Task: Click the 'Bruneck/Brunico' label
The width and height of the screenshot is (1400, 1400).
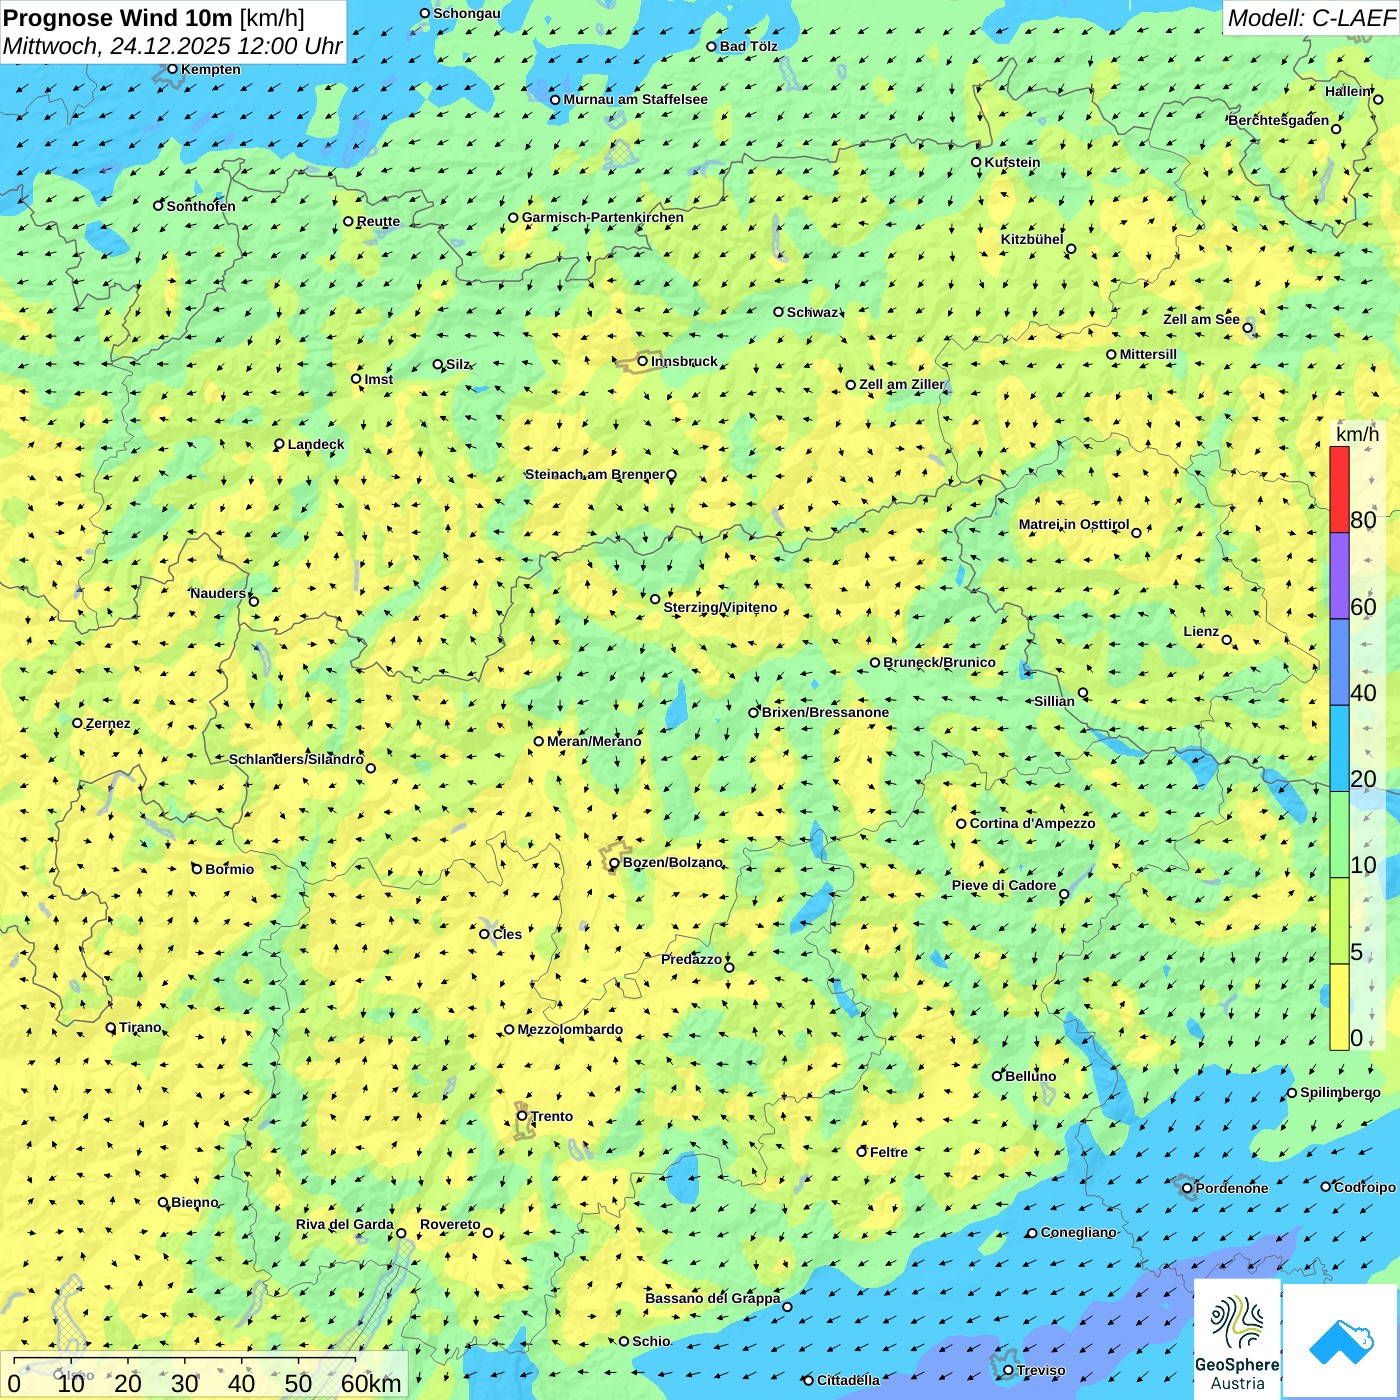Action: coord(940,662)
